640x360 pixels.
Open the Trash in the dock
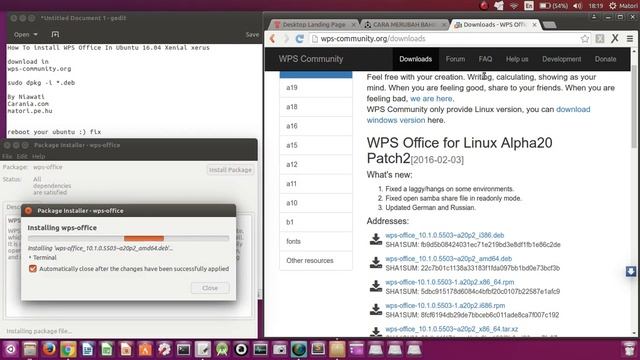click(x=629, y=349)
